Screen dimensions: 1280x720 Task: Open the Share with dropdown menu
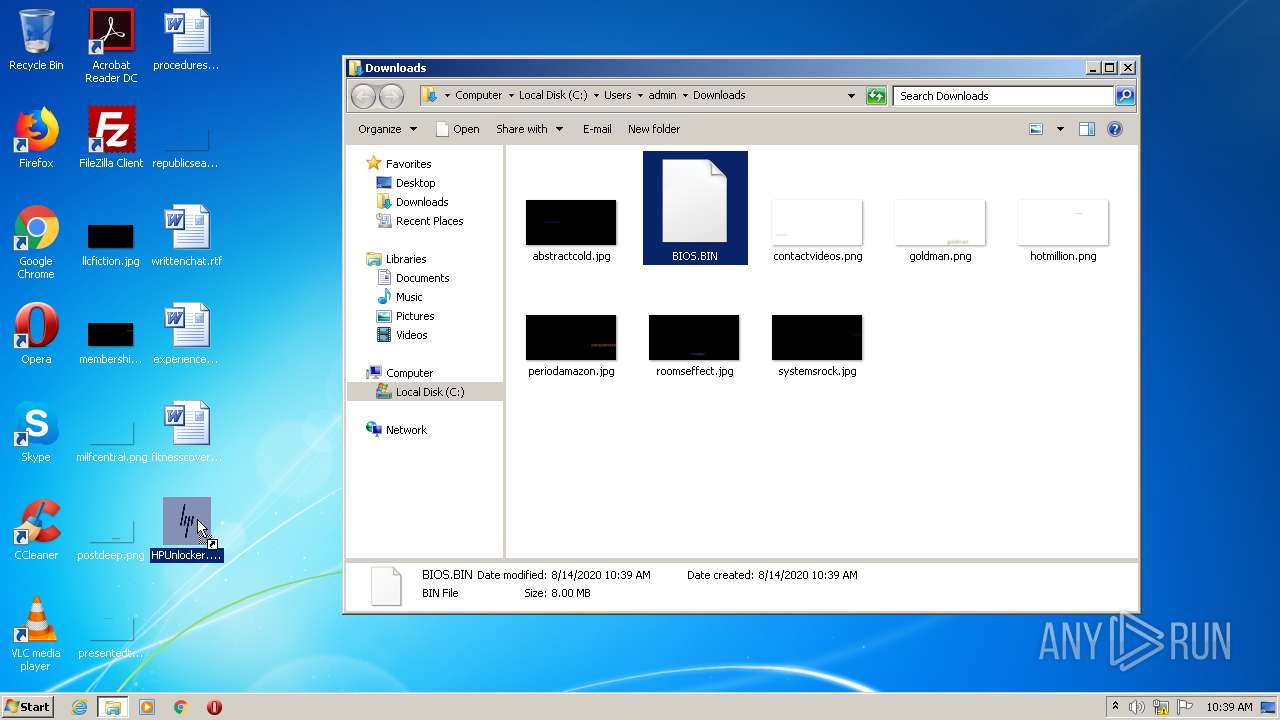pos(530,129)
